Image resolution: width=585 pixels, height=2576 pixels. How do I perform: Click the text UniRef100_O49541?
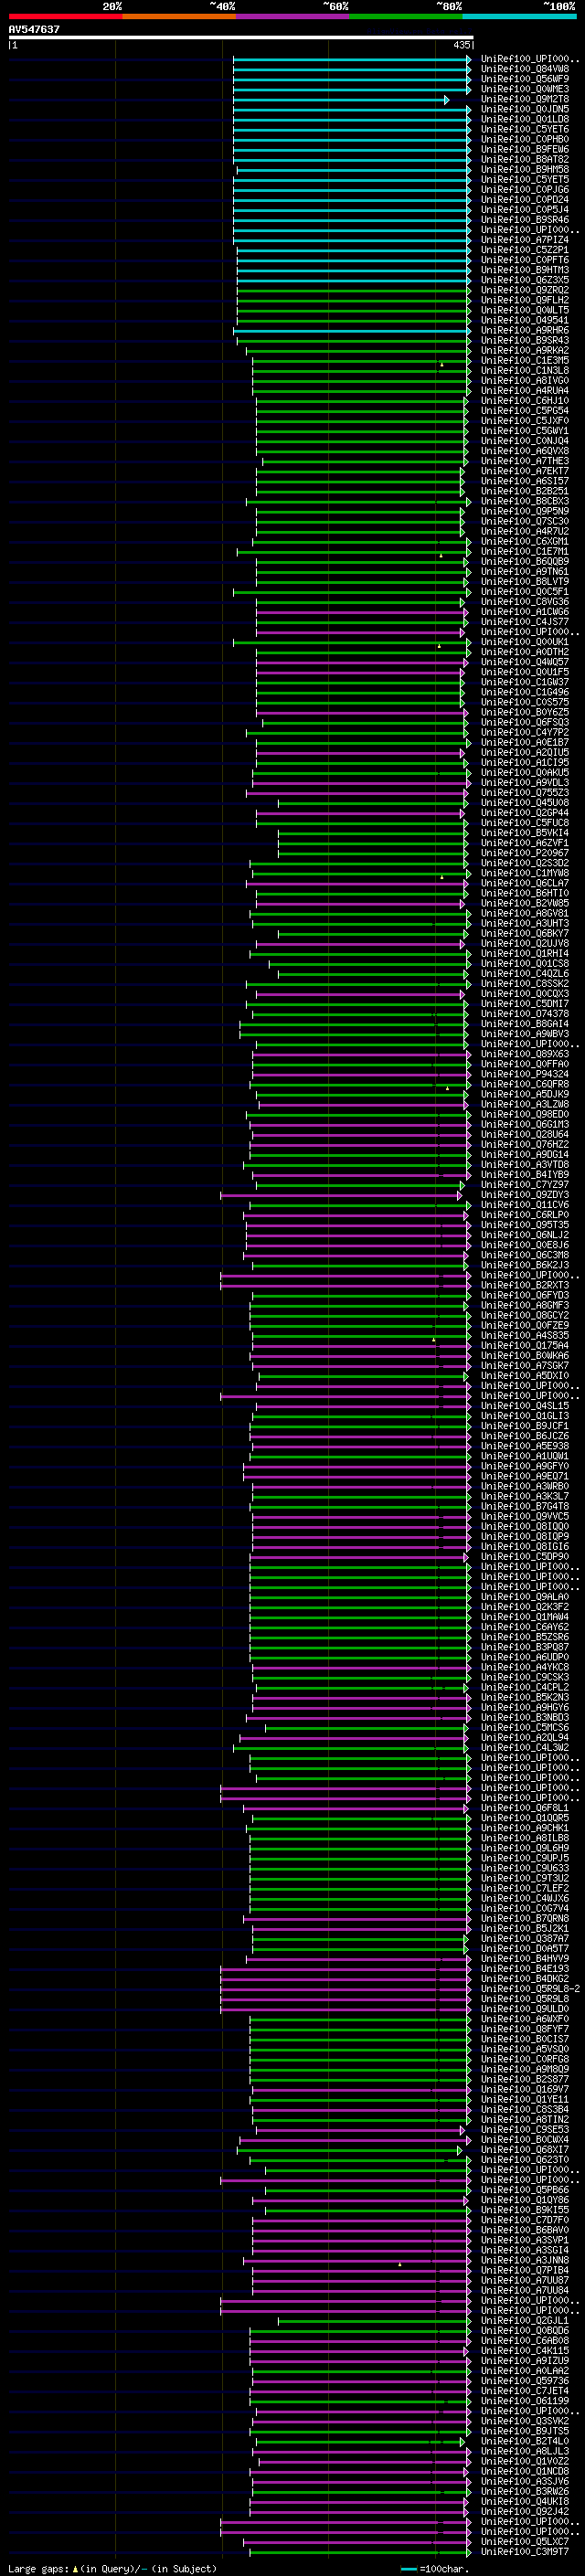tap(525, 320)
